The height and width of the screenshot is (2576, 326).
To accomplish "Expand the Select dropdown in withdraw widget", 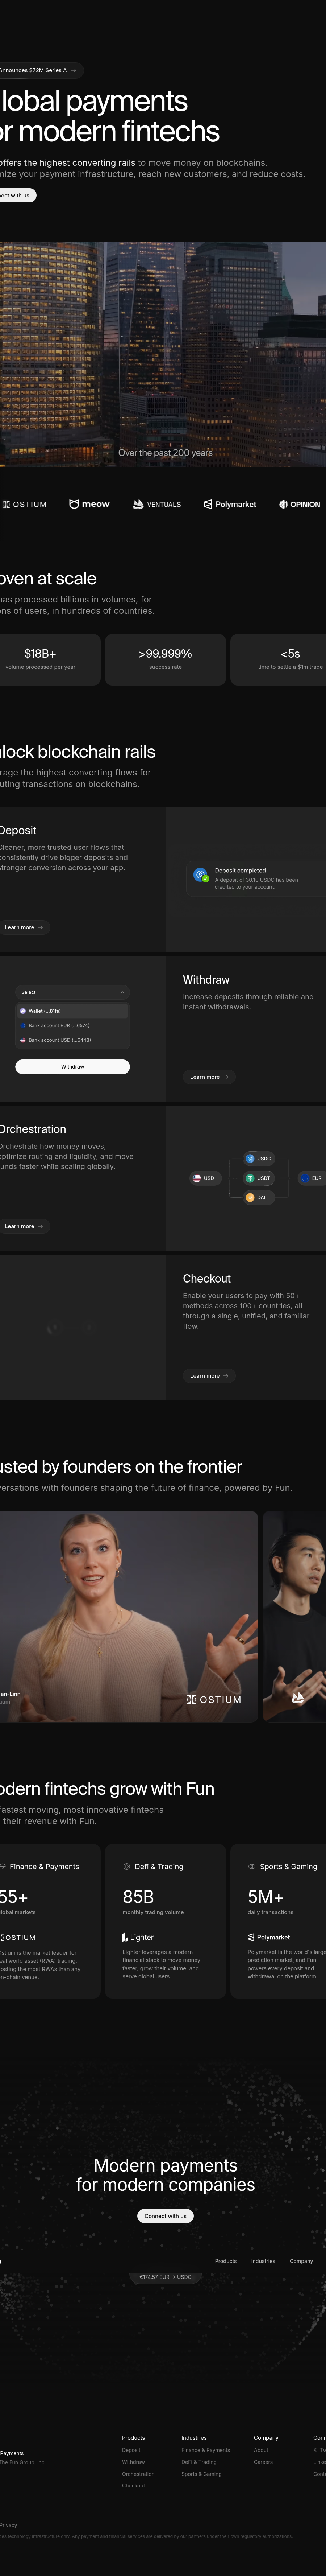I will click(72, 992).
